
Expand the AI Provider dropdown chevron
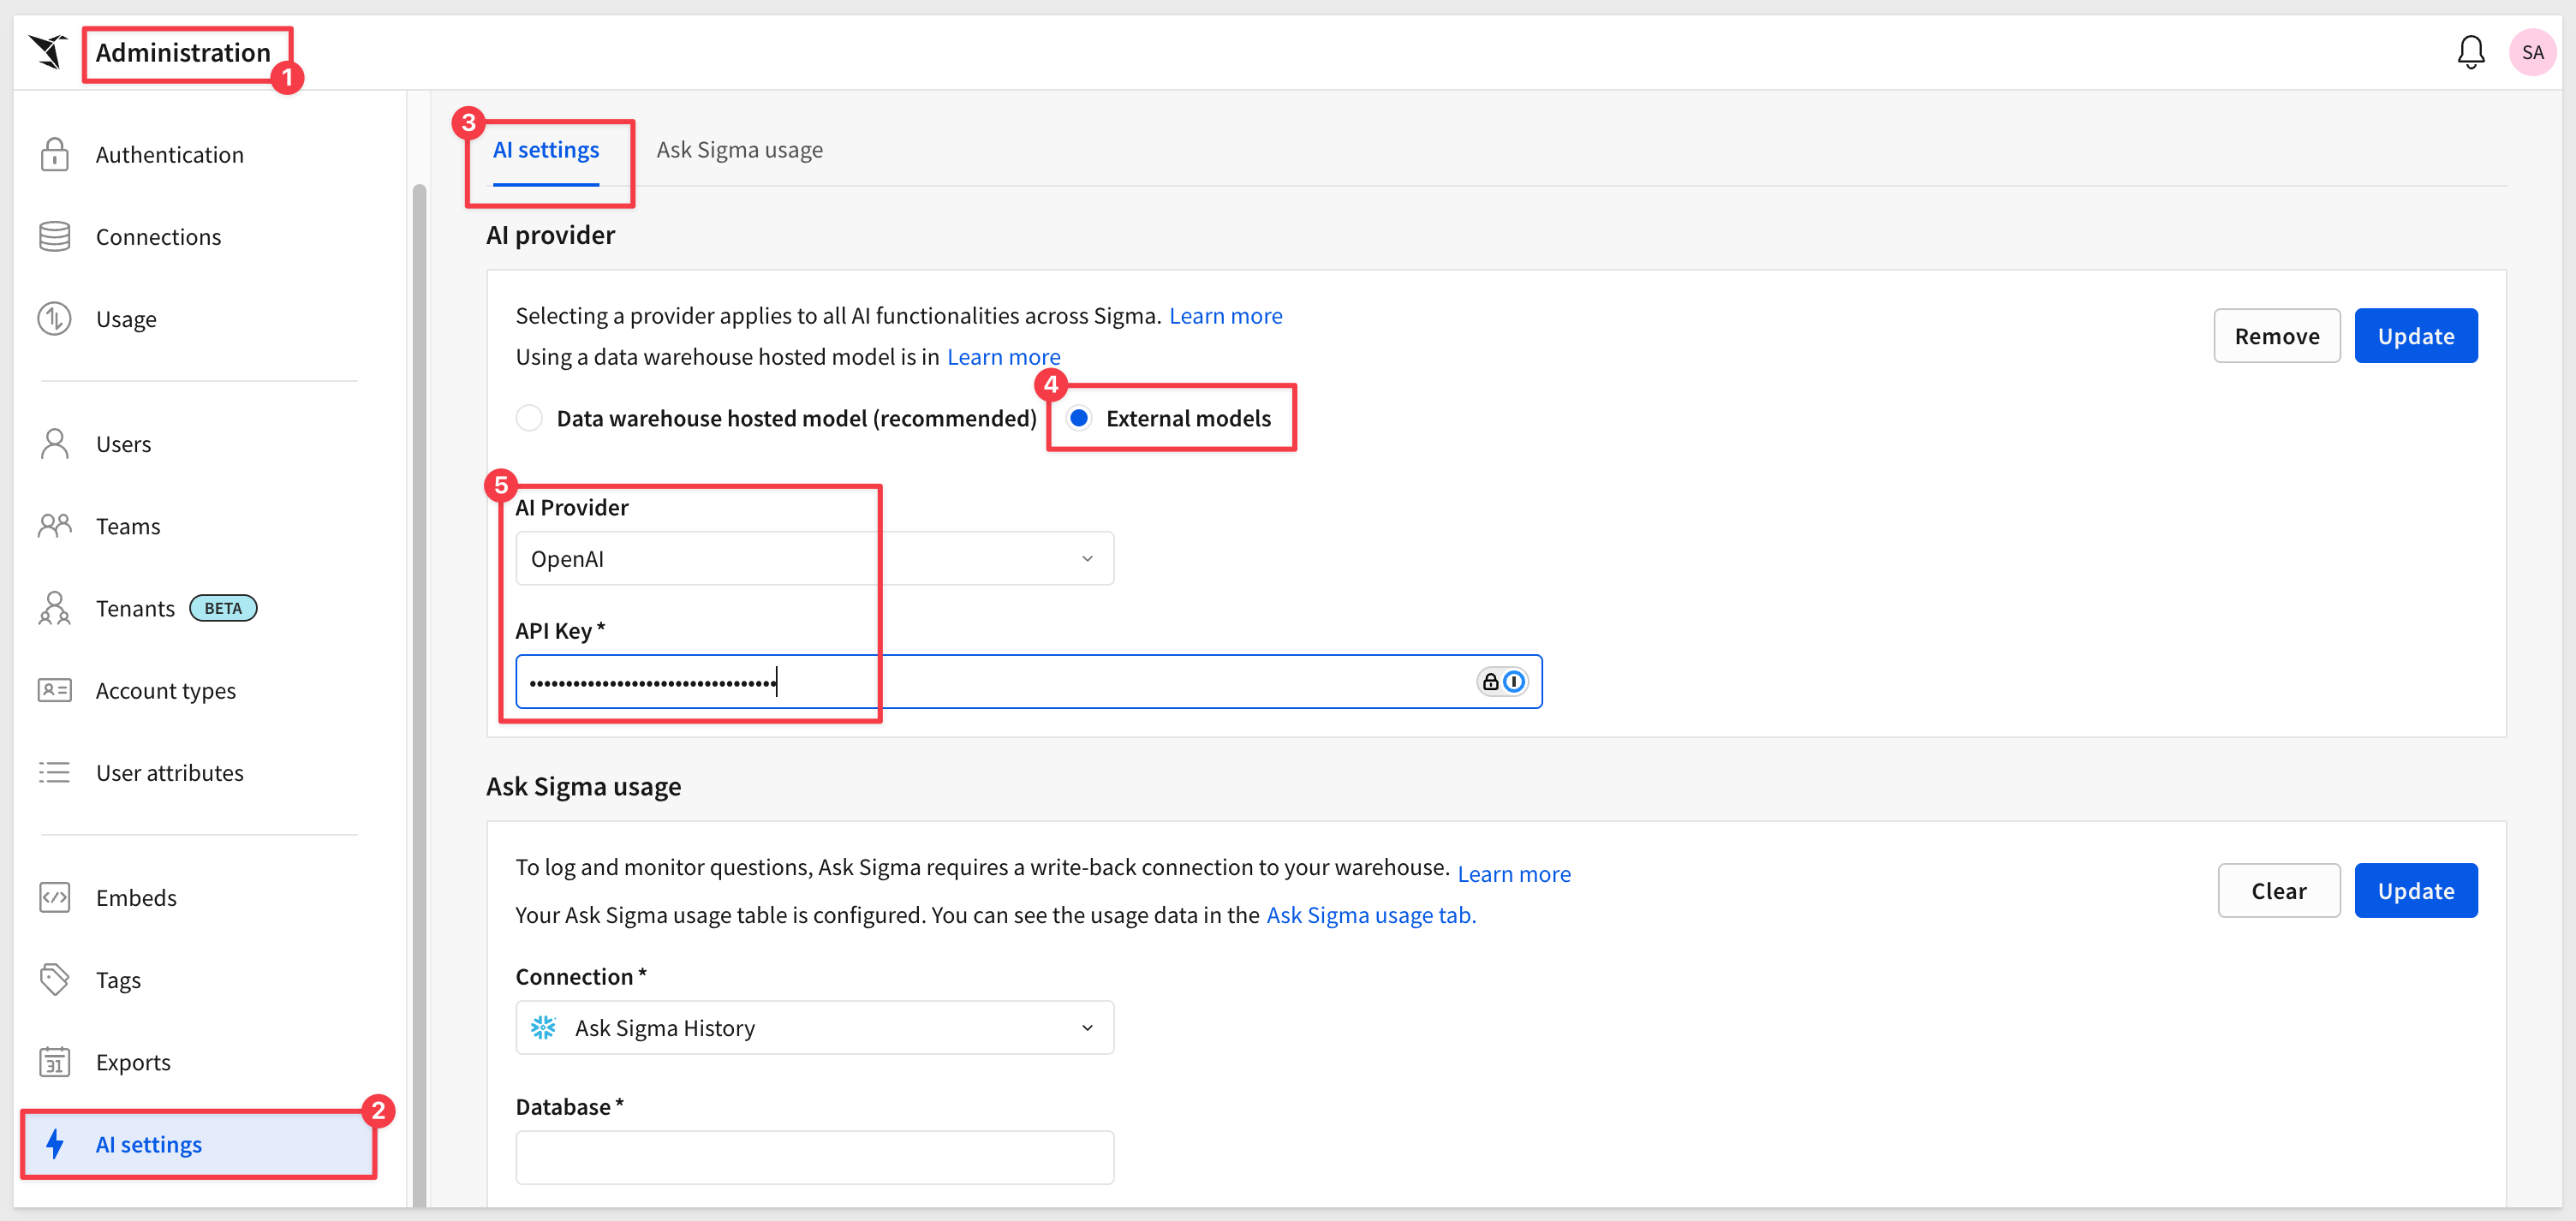(1087, 558)
